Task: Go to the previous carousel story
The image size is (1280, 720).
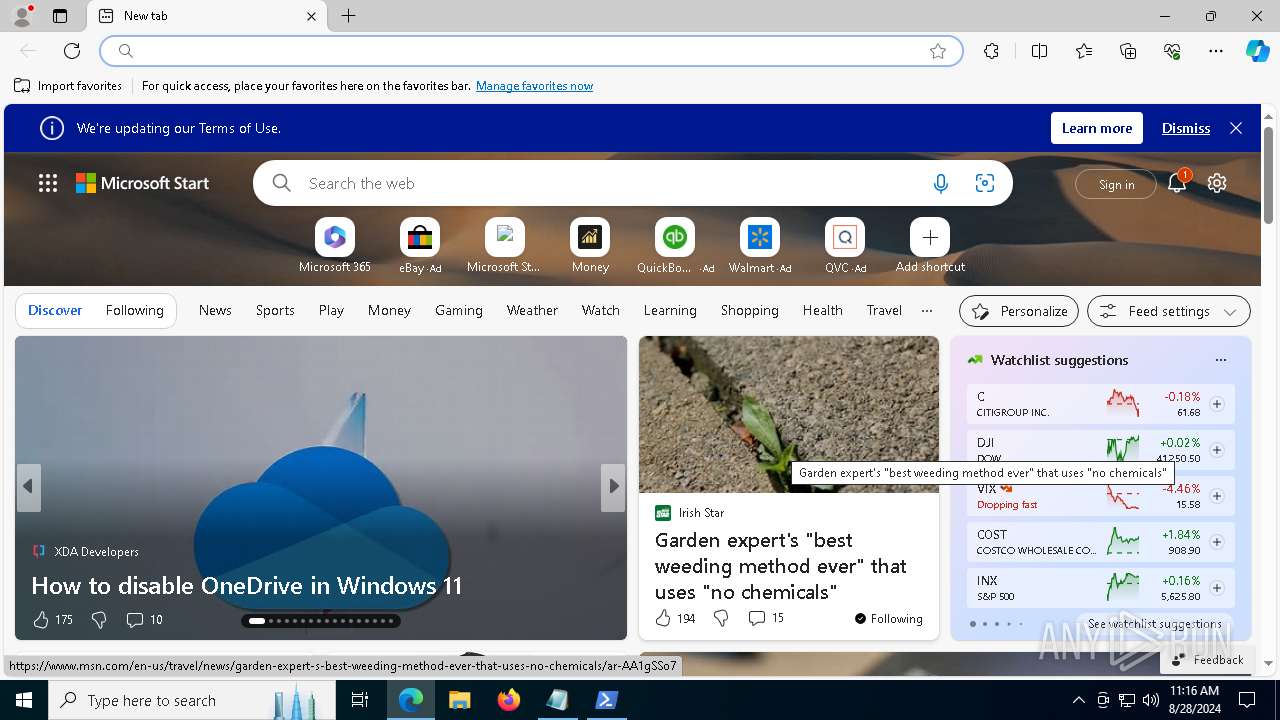Action: point(28,486)
